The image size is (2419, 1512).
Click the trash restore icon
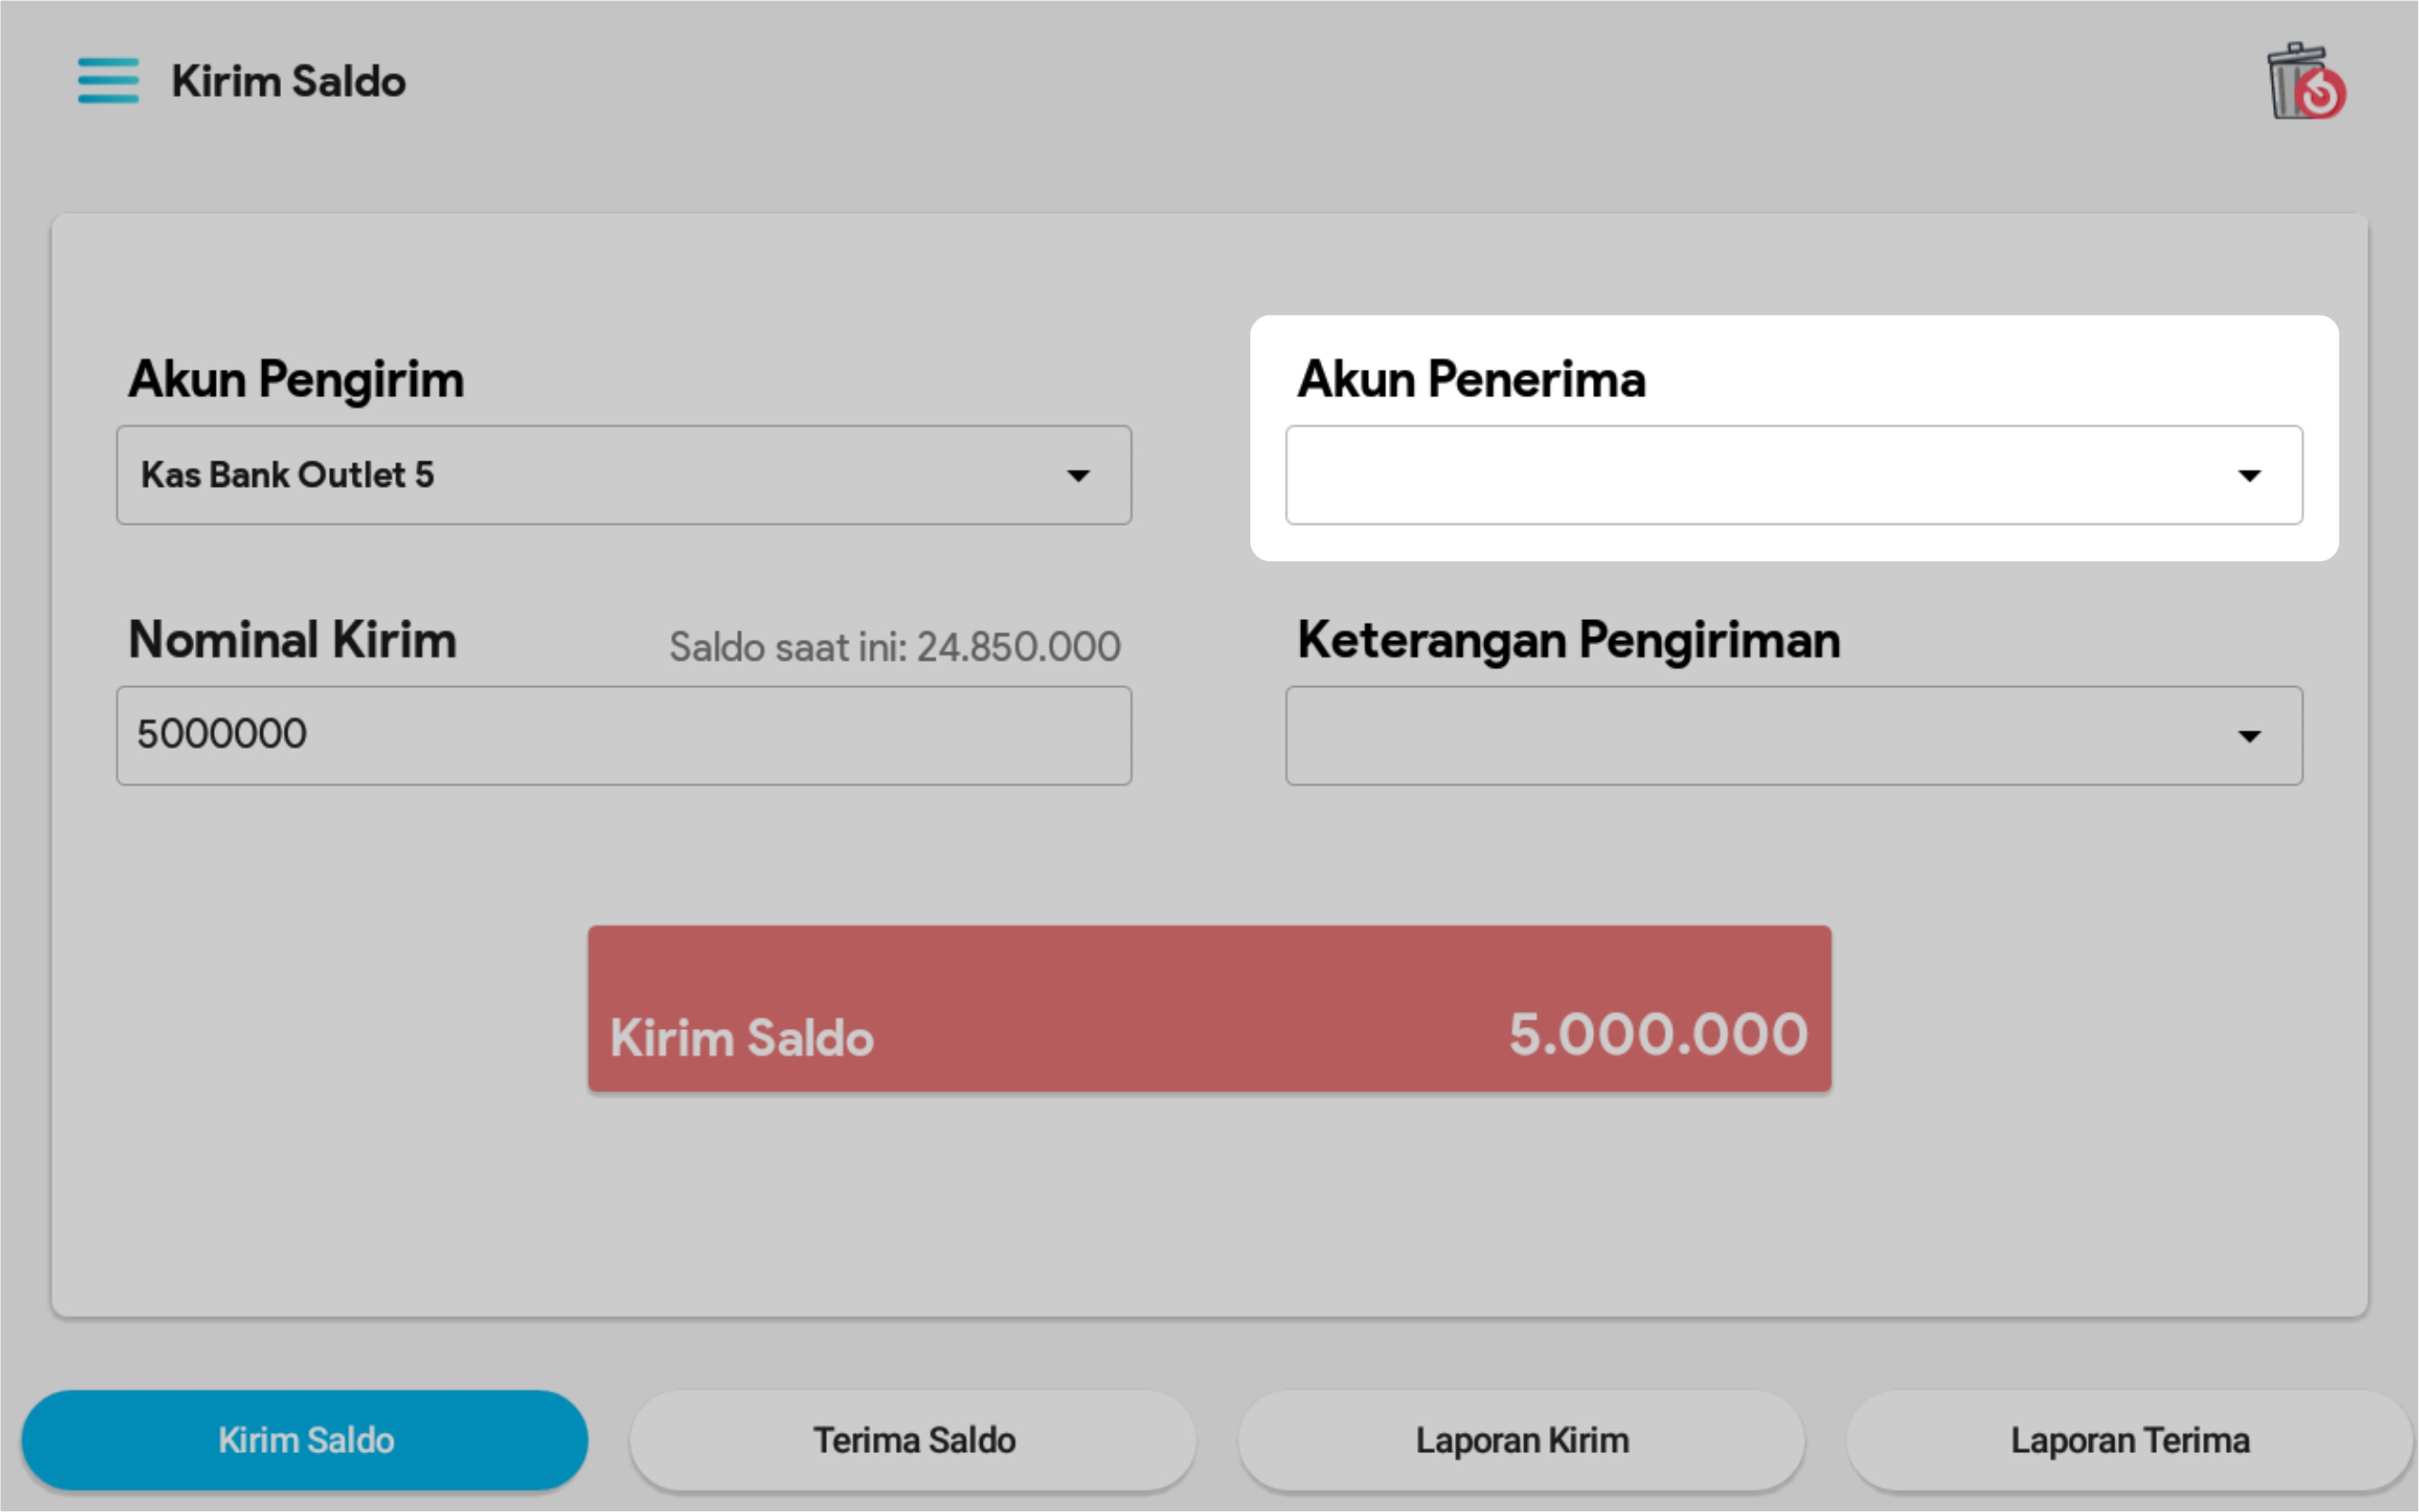pos(2305,82)
